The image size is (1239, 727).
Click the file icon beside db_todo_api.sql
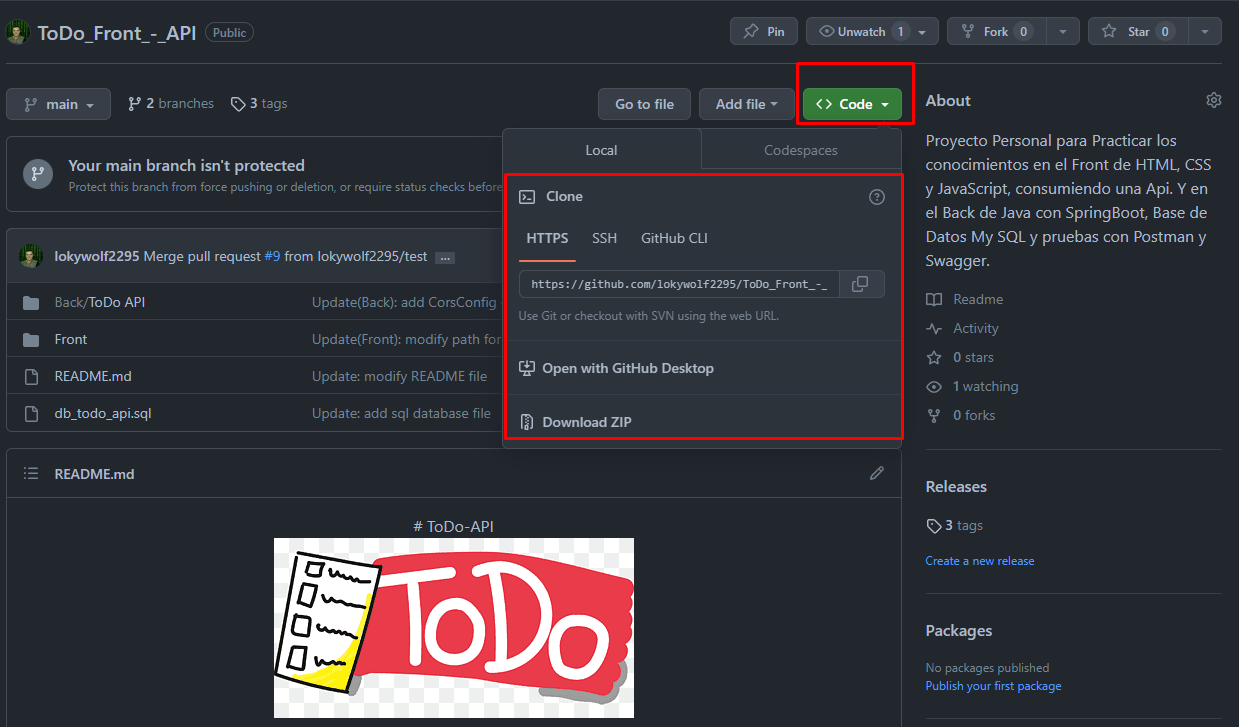pyautogui.click(x=31, y=413)
